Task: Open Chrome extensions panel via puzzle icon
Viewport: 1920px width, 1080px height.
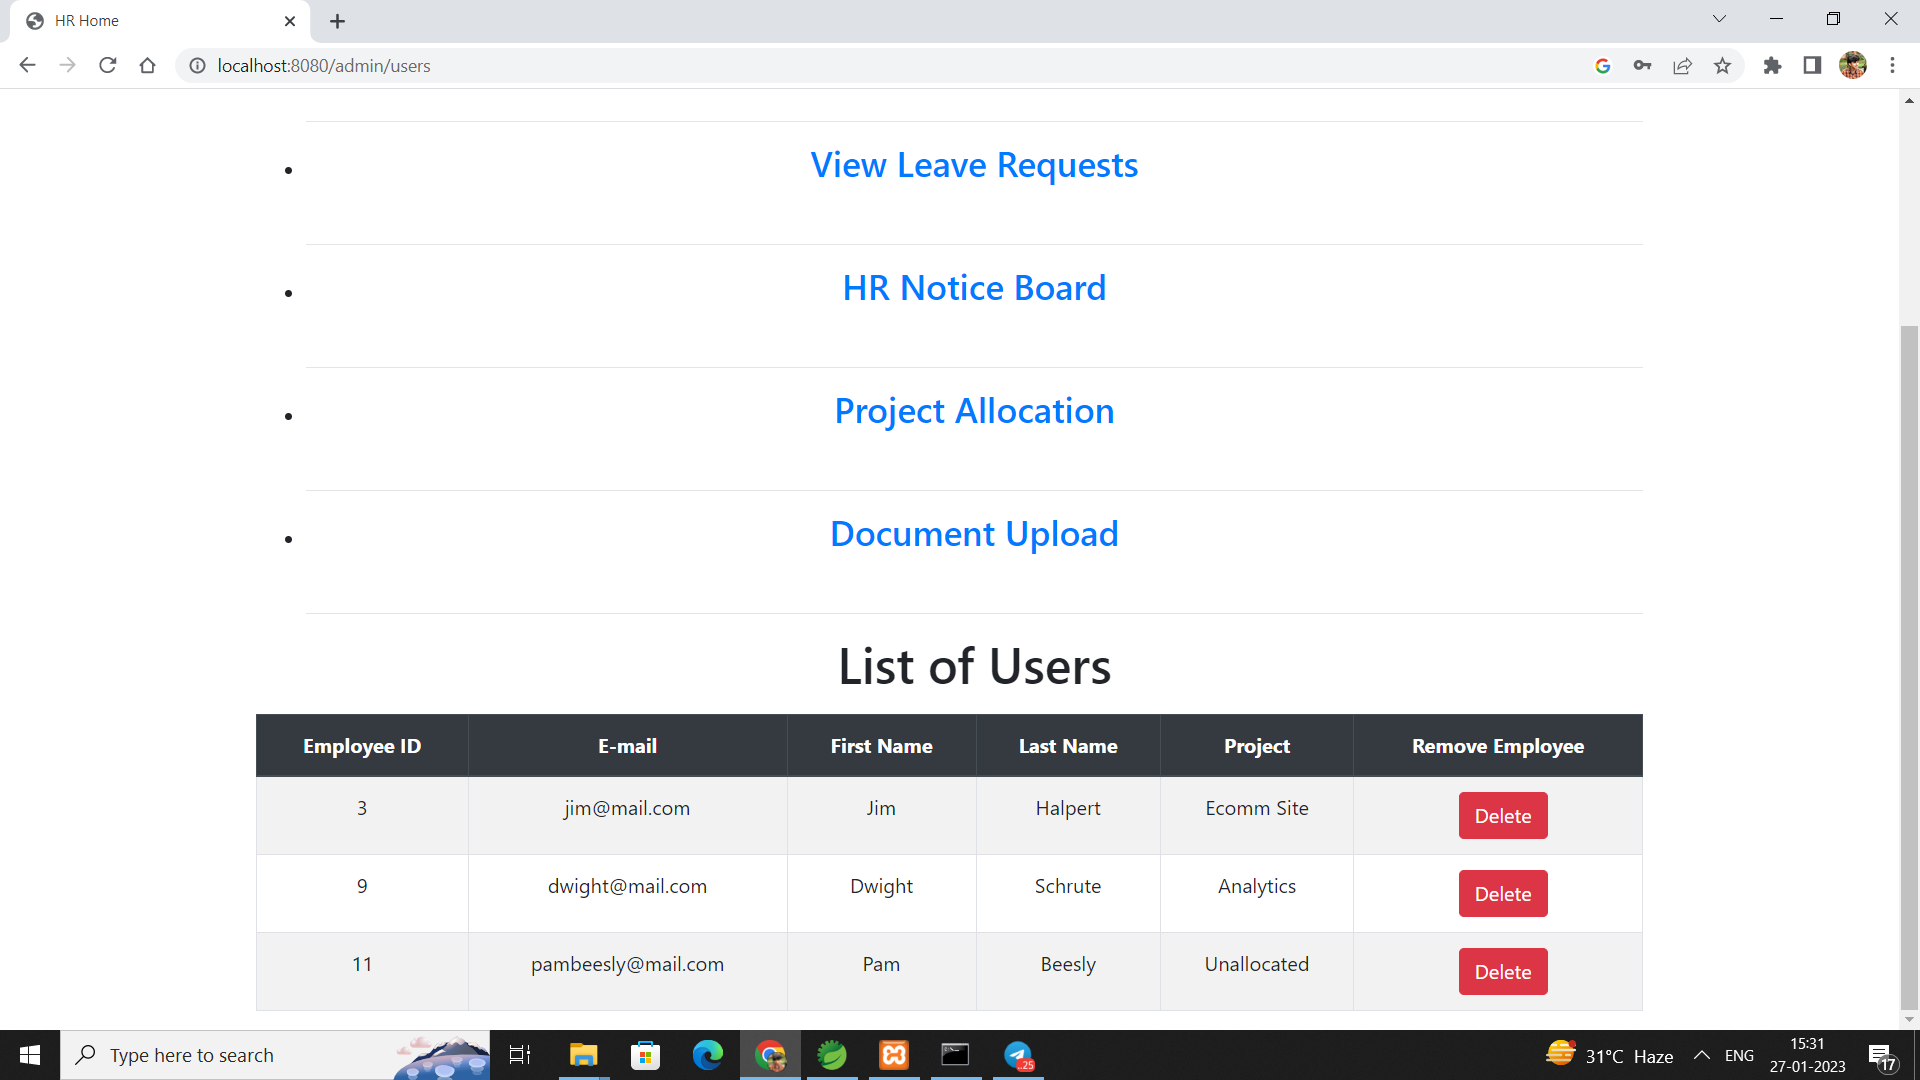Action: tap(1773, 65)
